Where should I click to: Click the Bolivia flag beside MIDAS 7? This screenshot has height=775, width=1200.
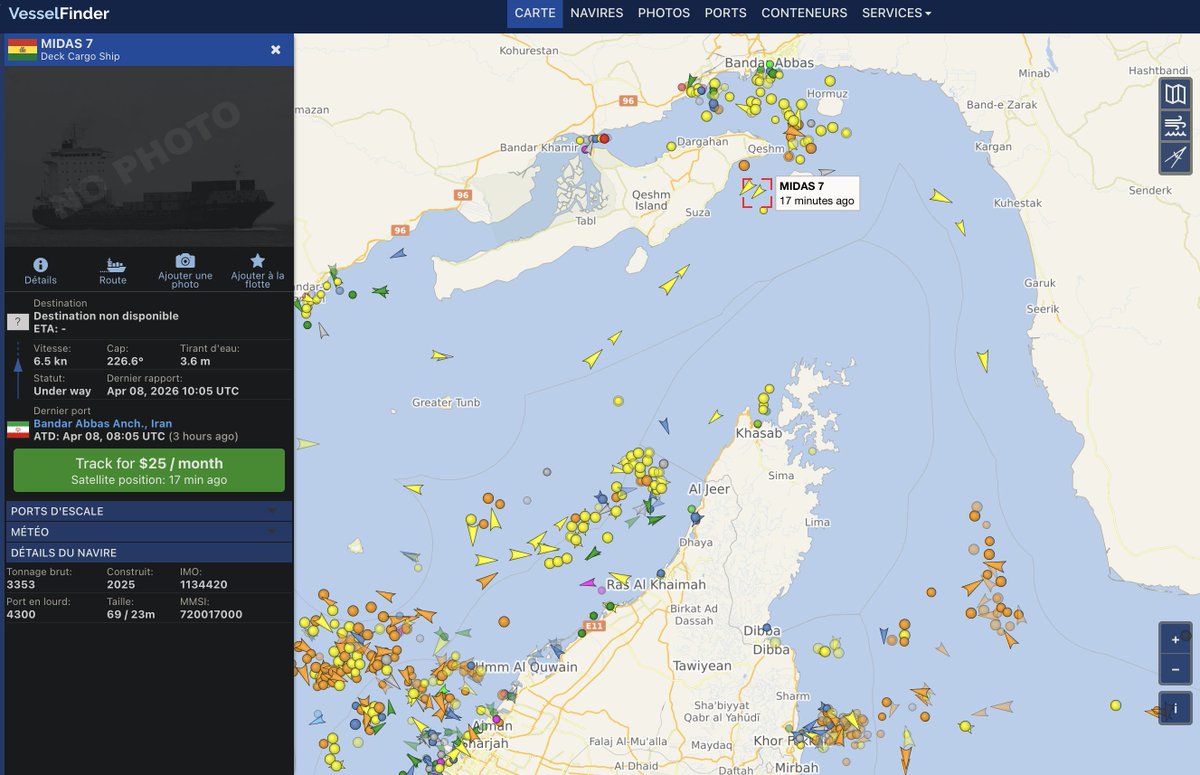click(22, 50)
